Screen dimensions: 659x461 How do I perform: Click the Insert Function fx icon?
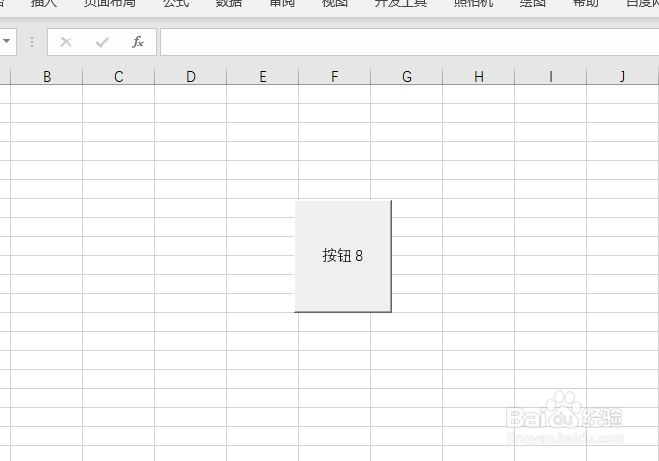point(138,42)
